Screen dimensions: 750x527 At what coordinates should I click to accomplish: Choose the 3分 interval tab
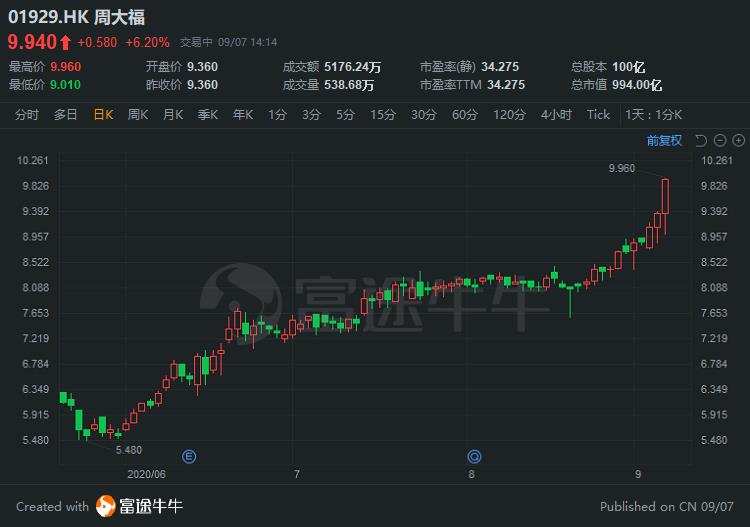pos(311,115)
